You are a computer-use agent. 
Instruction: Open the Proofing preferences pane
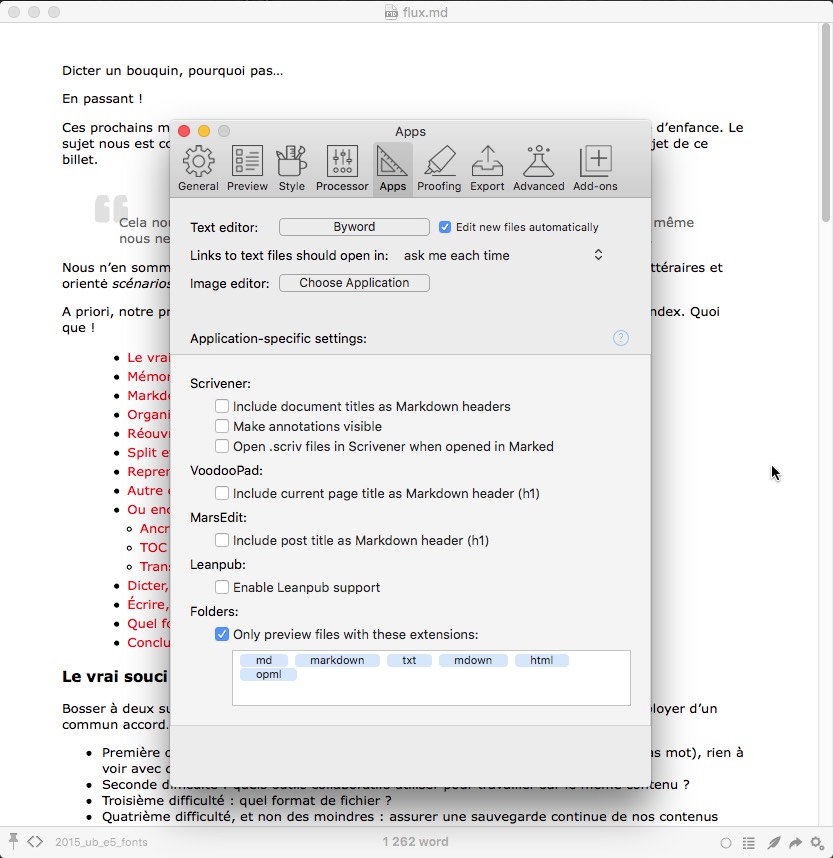439,169
